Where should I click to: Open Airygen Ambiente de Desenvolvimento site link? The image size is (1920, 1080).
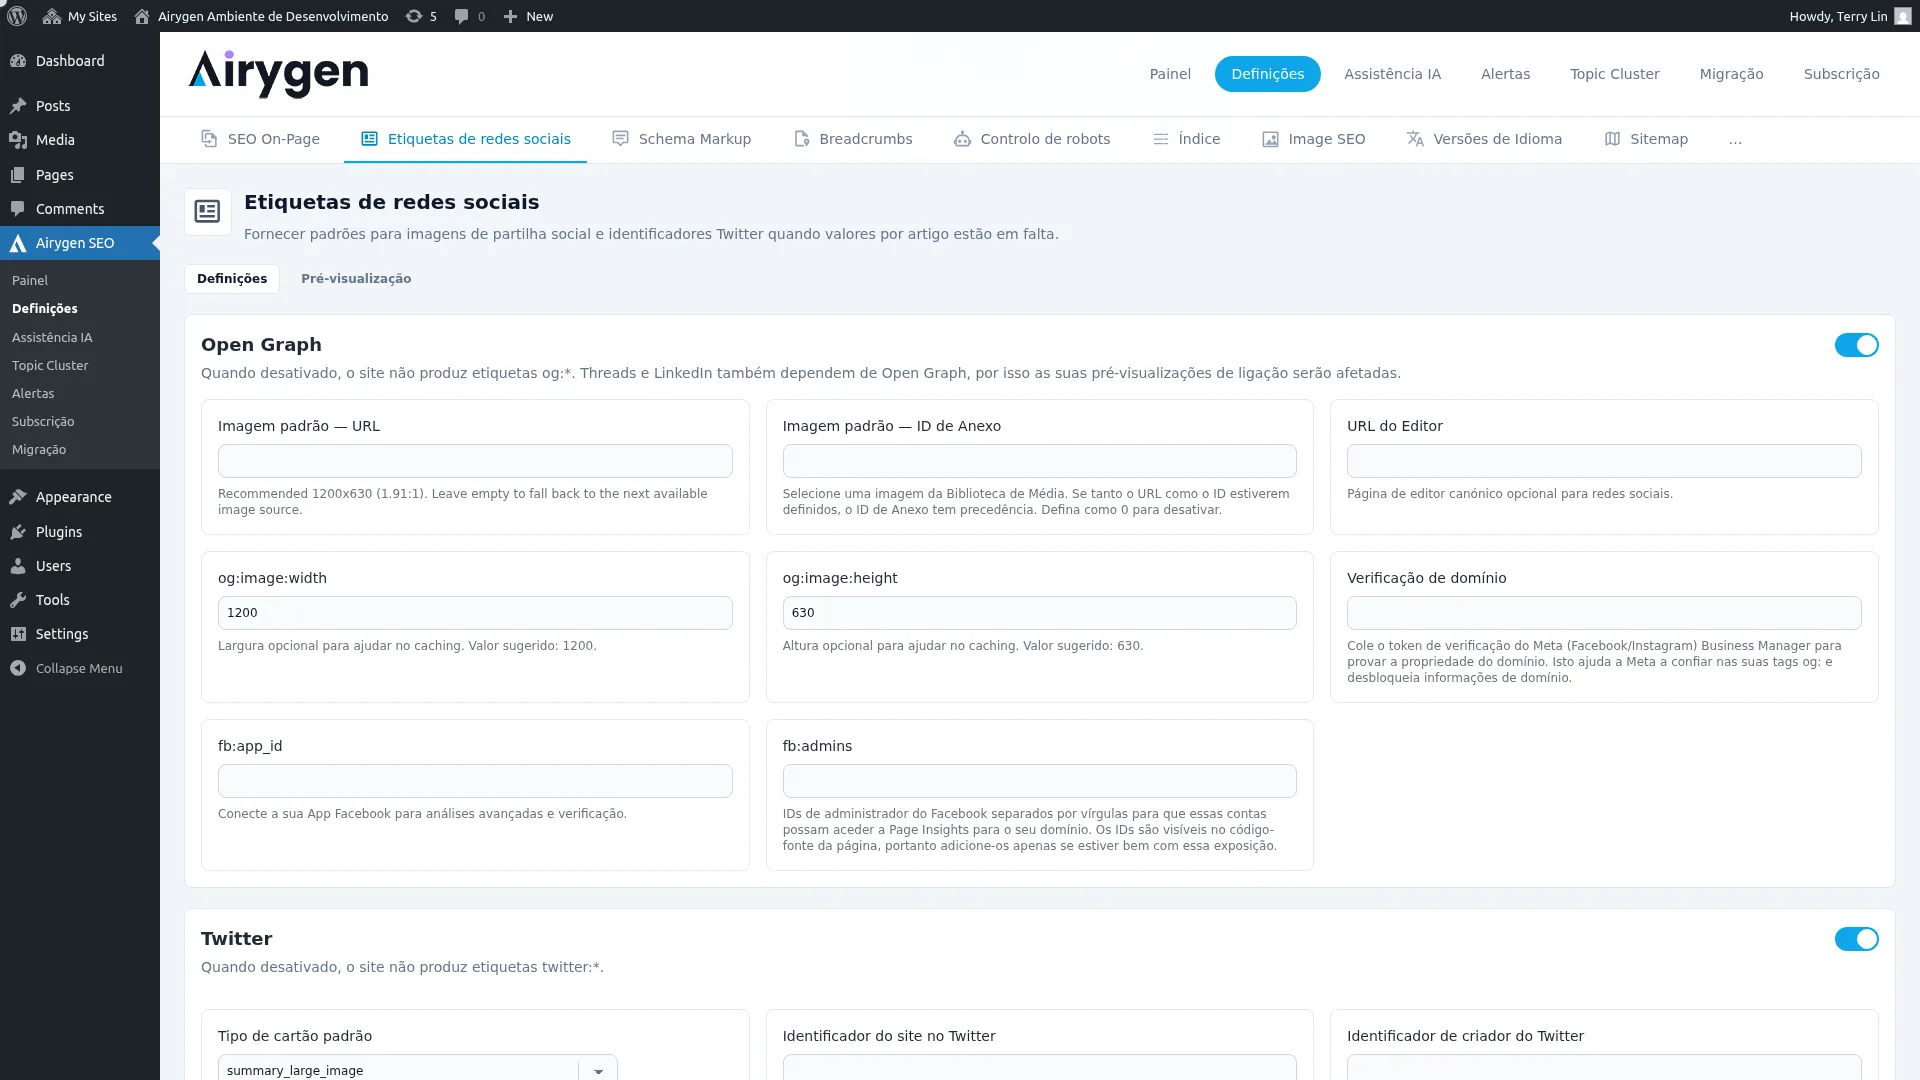(261, 16)
